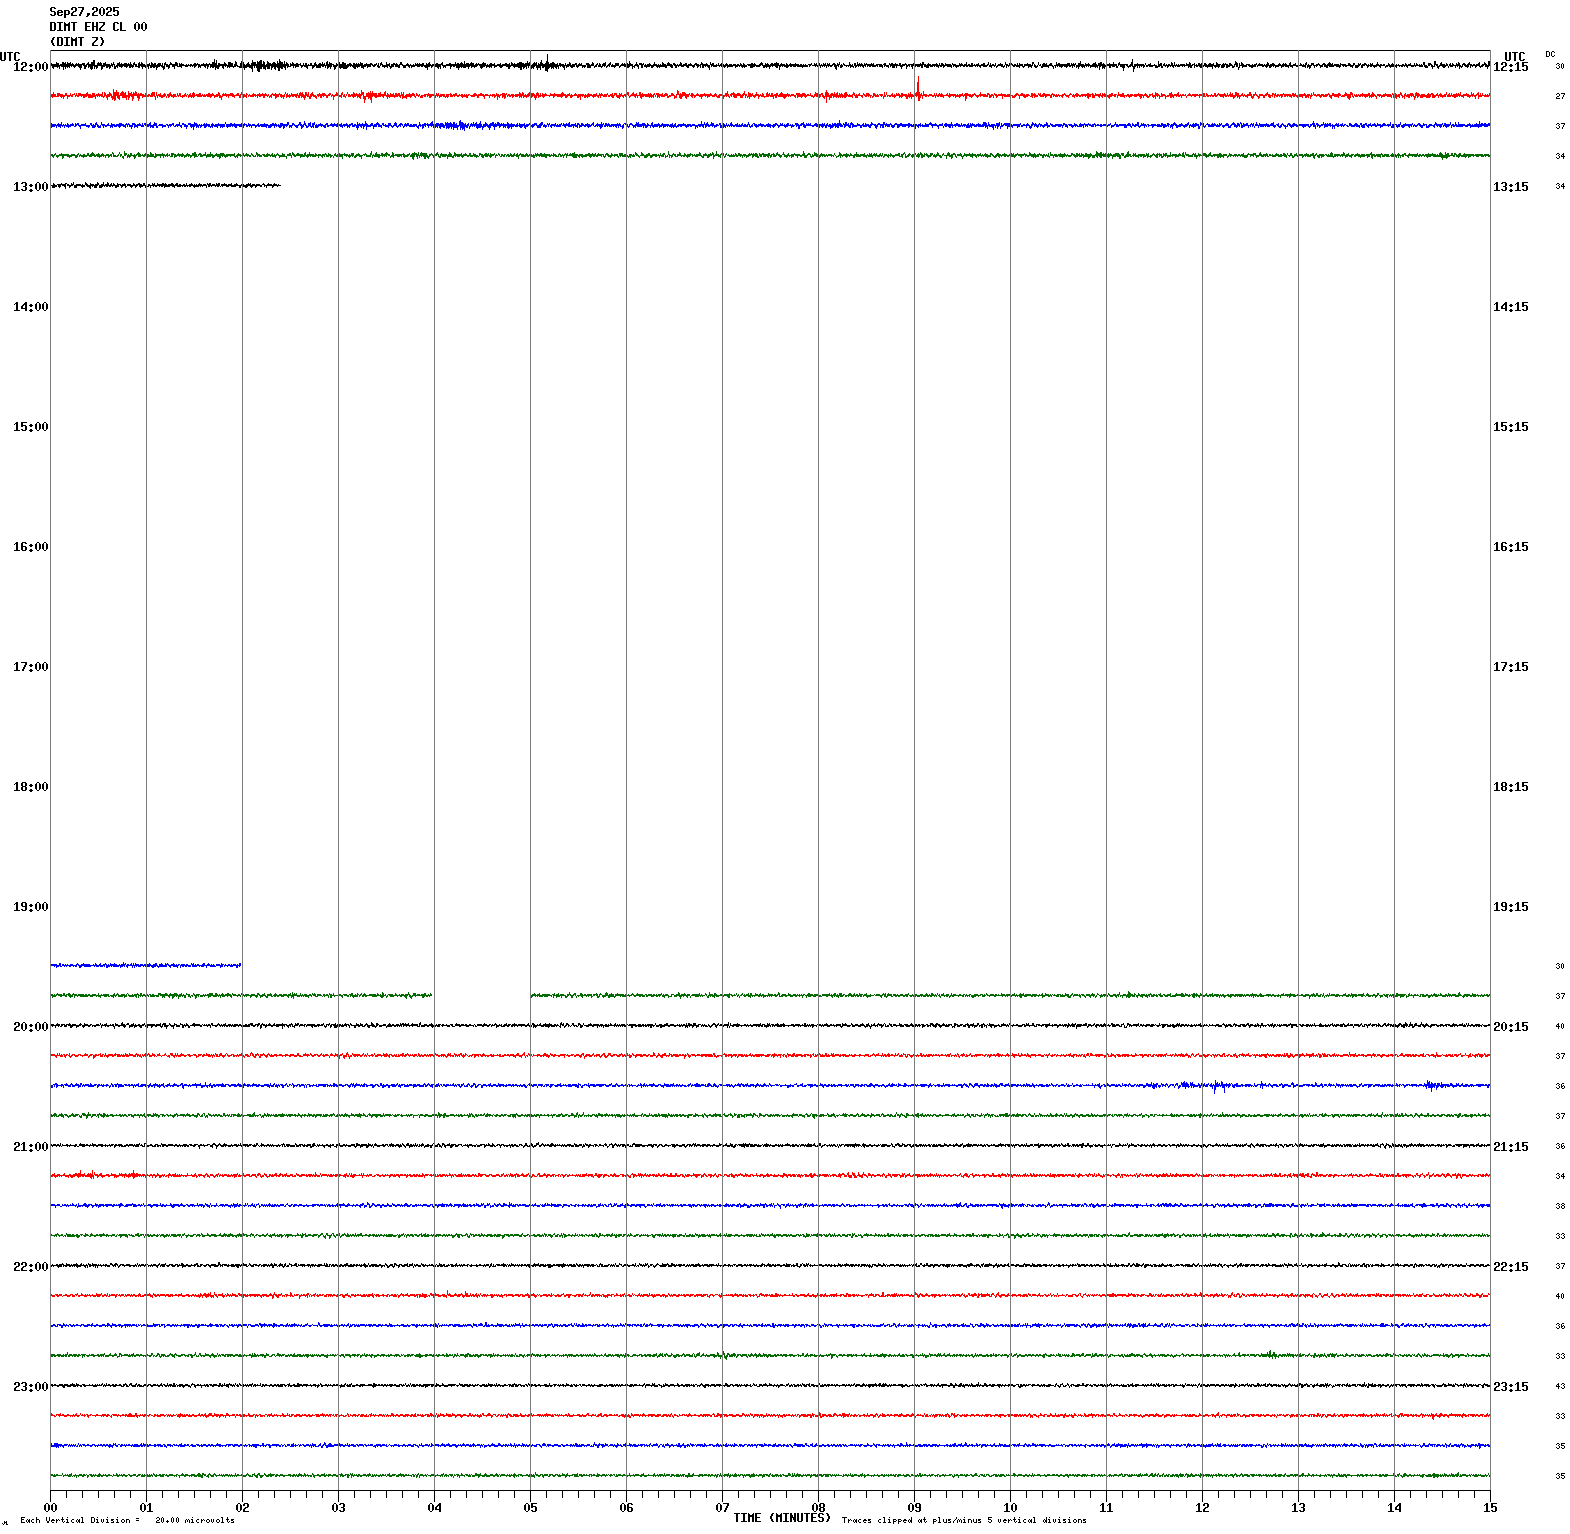
Task: Click the Each Vertical Division scale note
Action: [127, 1521]
